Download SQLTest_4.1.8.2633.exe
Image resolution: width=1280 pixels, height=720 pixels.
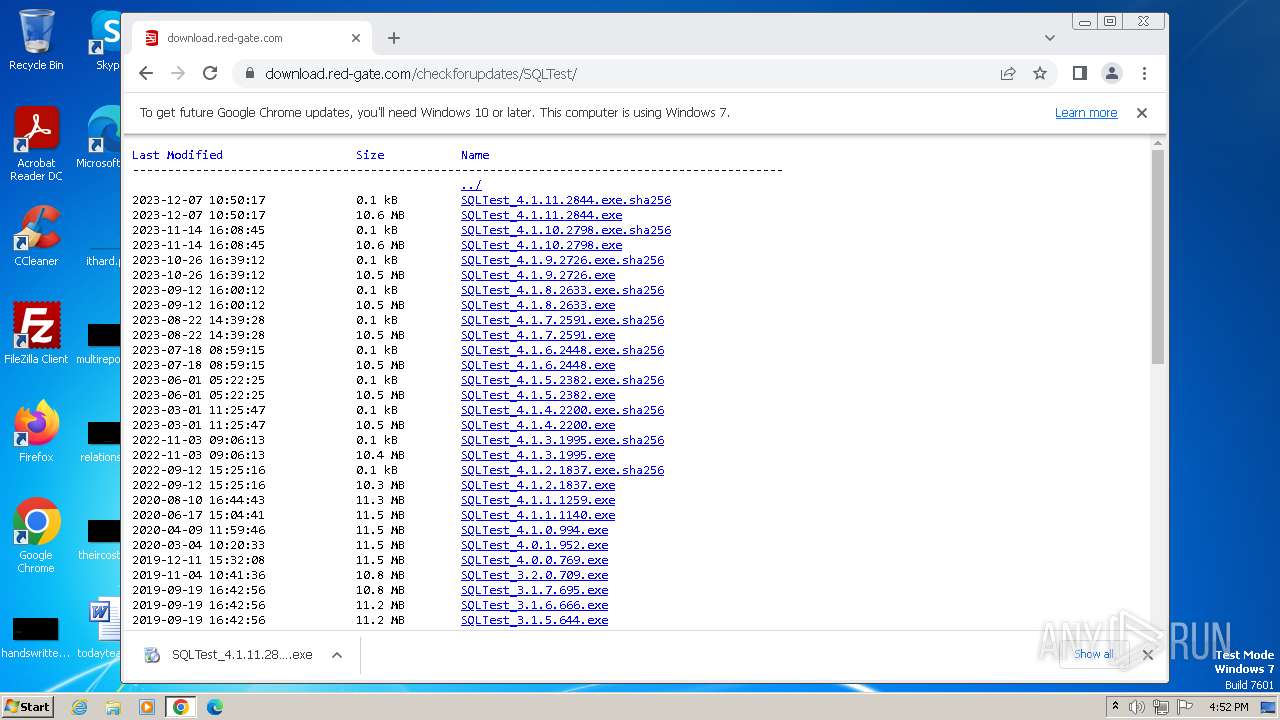(x=538, y=305)
